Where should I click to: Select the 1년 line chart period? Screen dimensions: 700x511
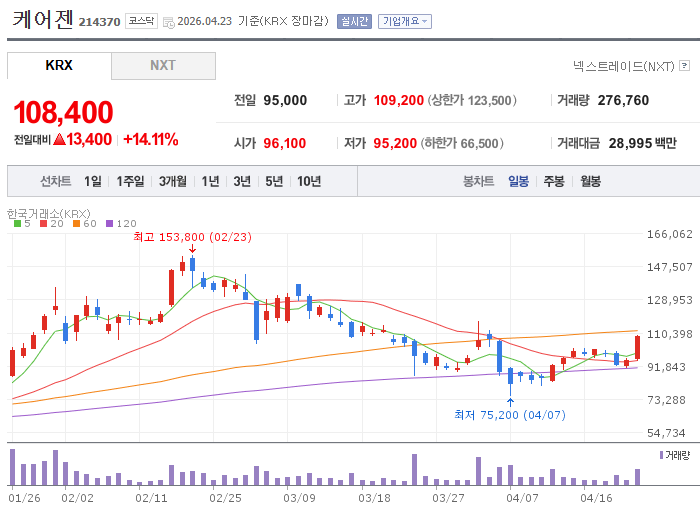[x=210, y=181]
